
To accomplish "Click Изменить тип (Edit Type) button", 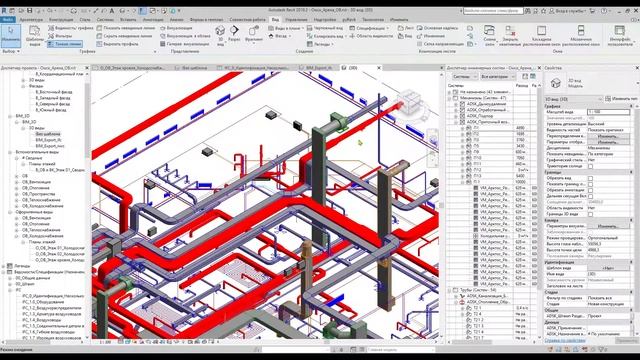I will click(x=621, y=99).
